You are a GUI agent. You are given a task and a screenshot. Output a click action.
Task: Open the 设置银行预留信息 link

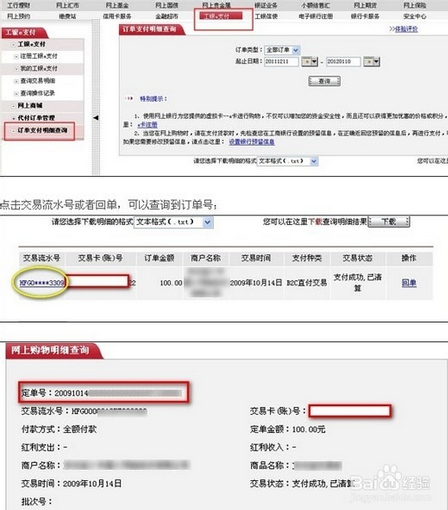[252, 142]
